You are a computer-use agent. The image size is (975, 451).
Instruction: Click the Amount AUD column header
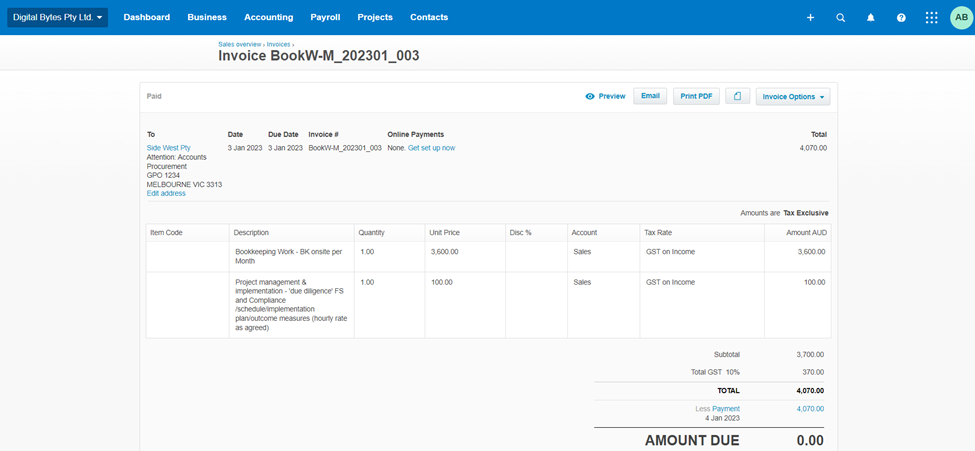click(798, 233)
